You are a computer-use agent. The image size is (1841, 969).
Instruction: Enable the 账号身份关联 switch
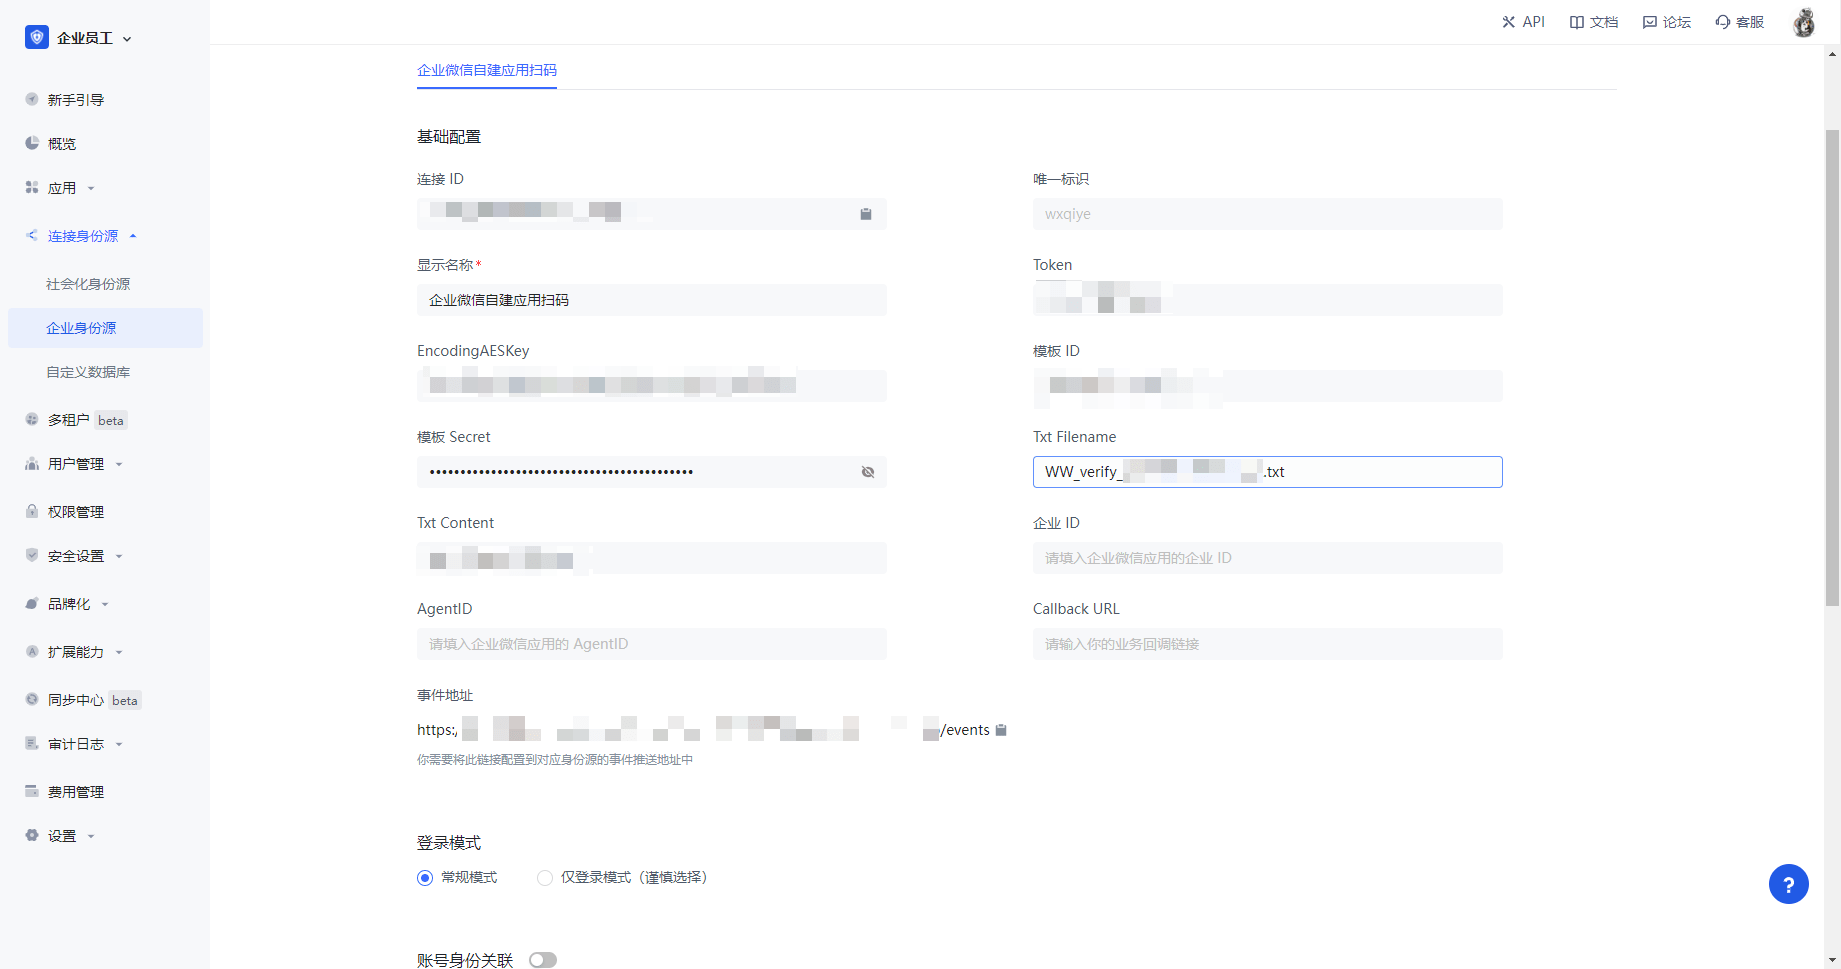tap(543, 960)
